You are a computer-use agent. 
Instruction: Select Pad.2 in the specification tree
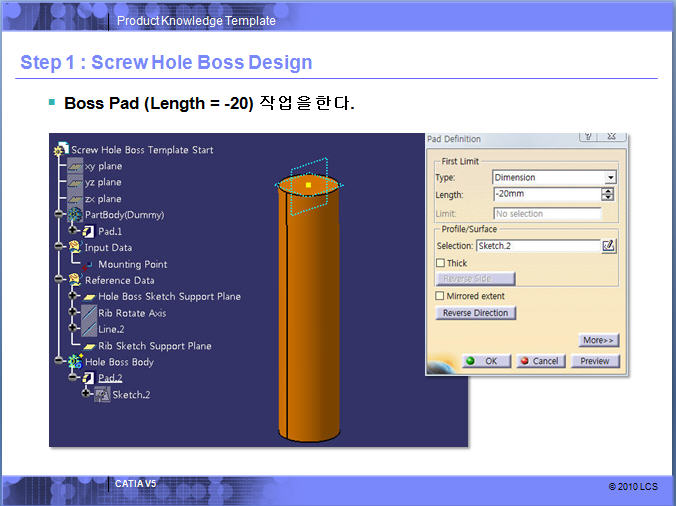coord(110,378)
